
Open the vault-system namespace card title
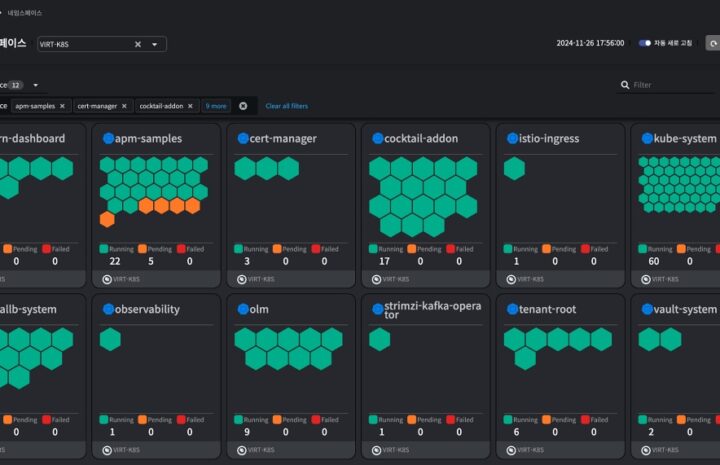(x=685, y=309)
